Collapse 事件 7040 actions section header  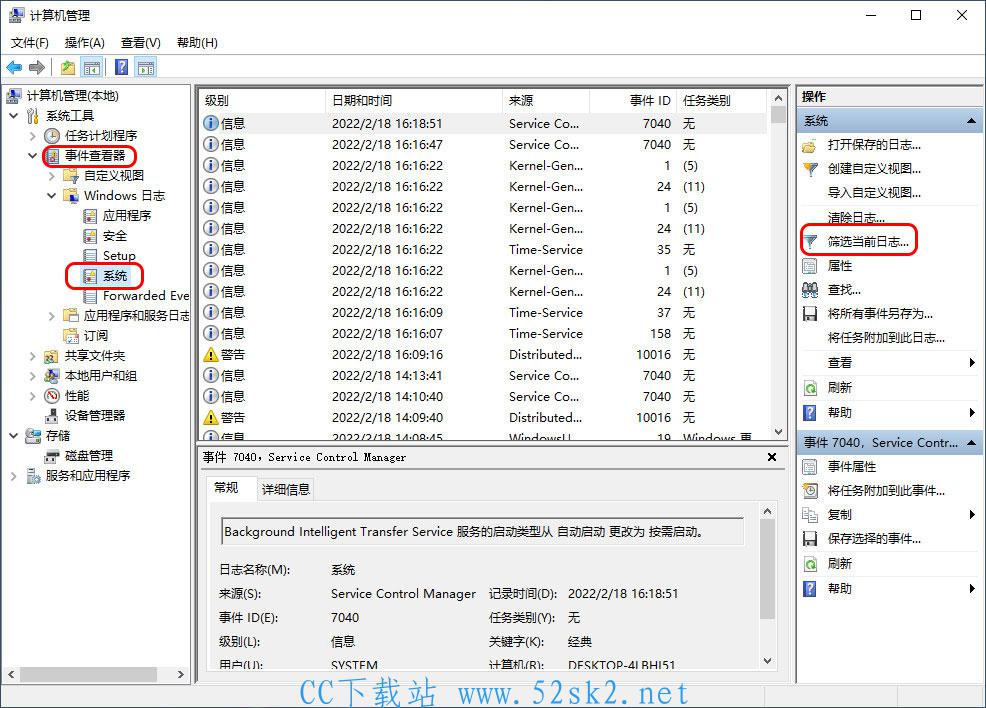click(x=971, y=443)
